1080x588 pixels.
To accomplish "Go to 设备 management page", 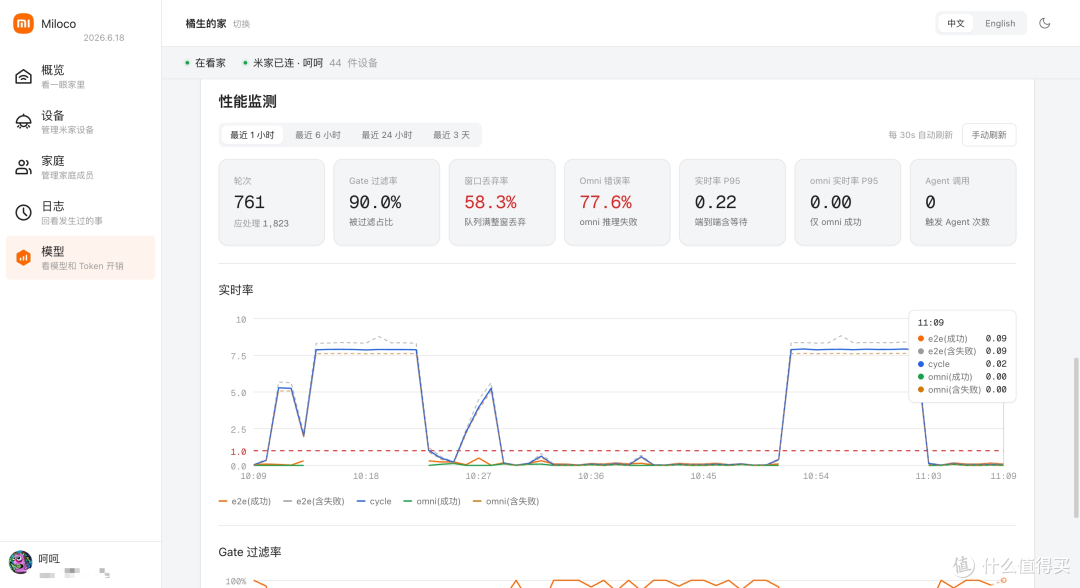I will pos(81,122).
